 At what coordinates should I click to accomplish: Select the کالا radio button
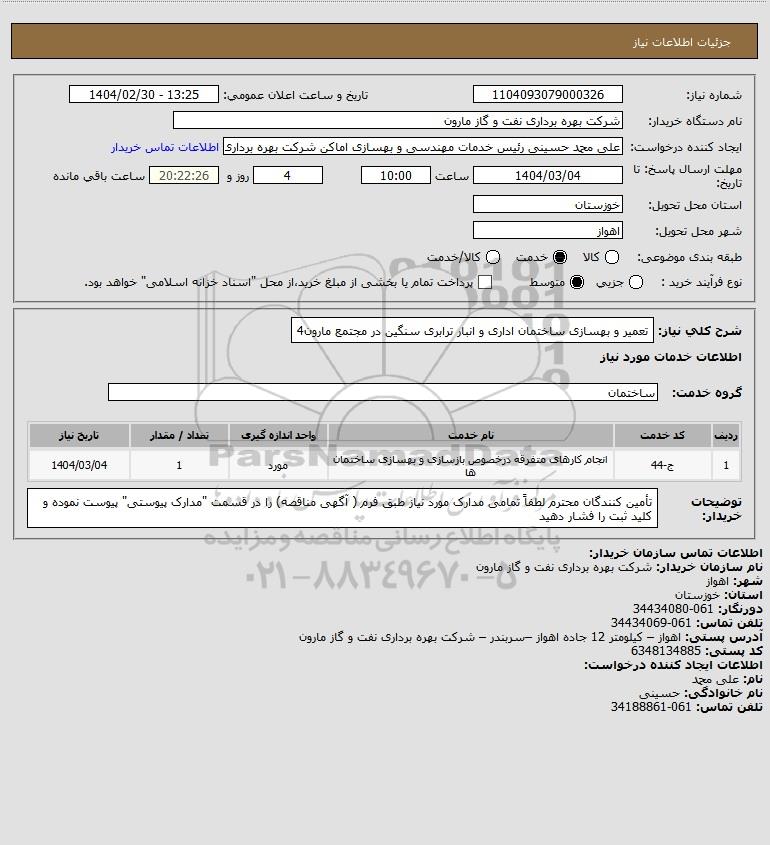(x=612, y=258)
